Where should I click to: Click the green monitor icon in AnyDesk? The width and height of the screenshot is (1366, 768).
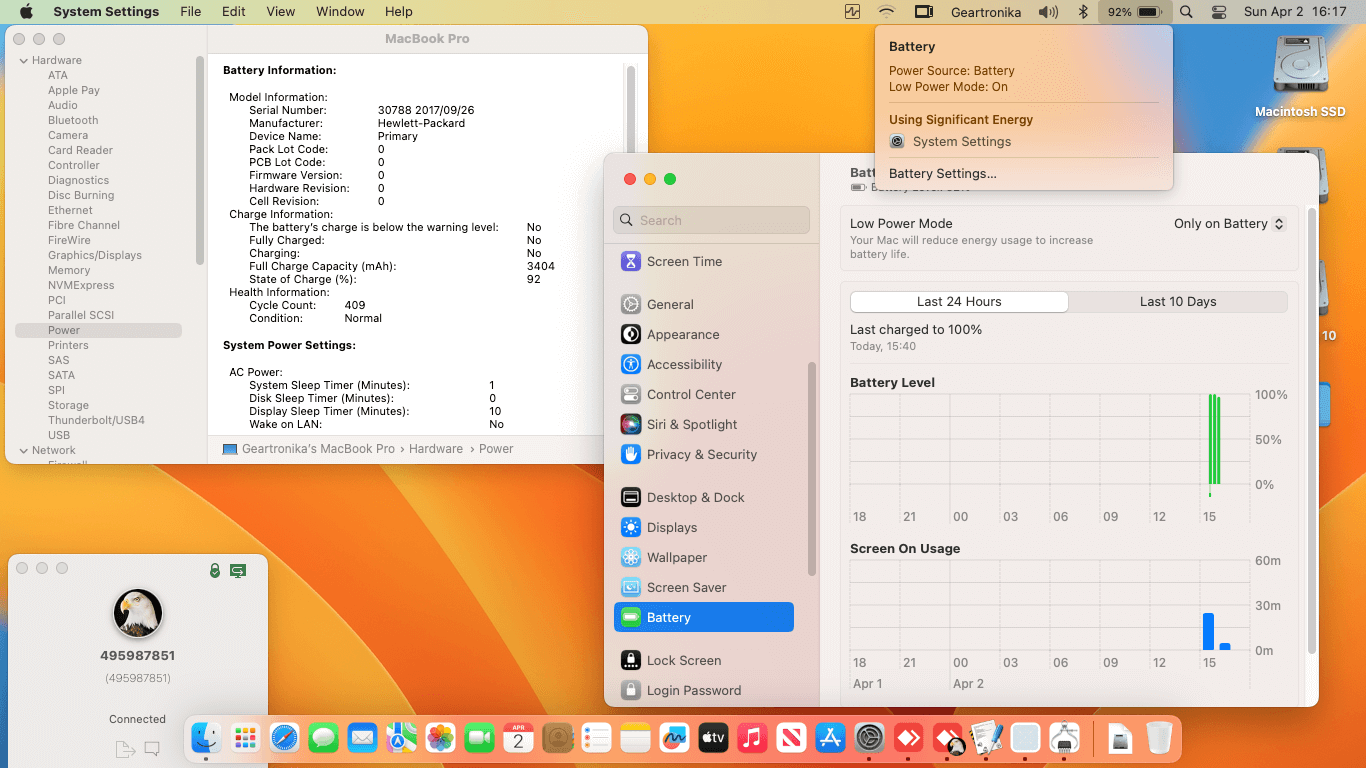[x=238, y=570]
